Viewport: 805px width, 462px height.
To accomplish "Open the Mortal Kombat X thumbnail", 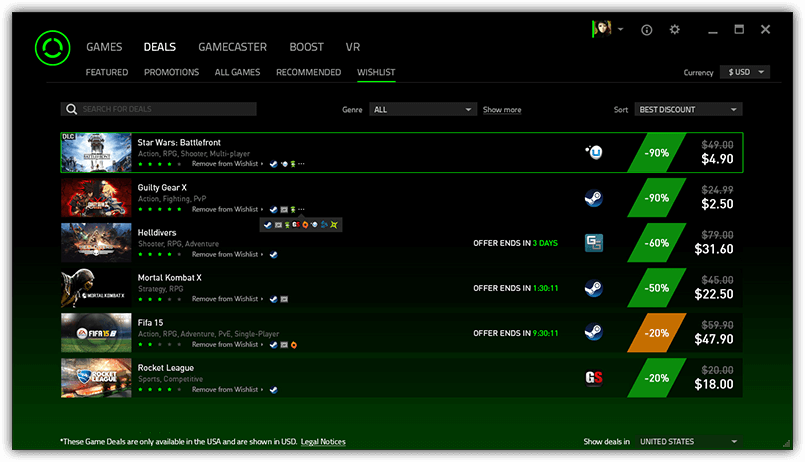I will pyautogui.click(x=97, y=288).
